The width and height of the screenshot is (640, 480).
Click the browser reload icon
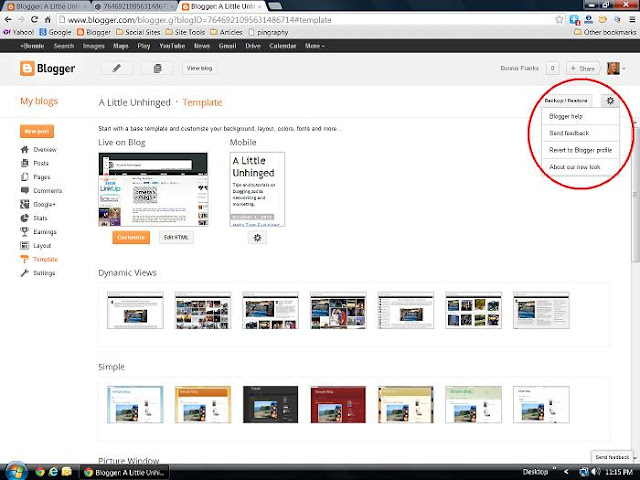(x=34, y=19)
